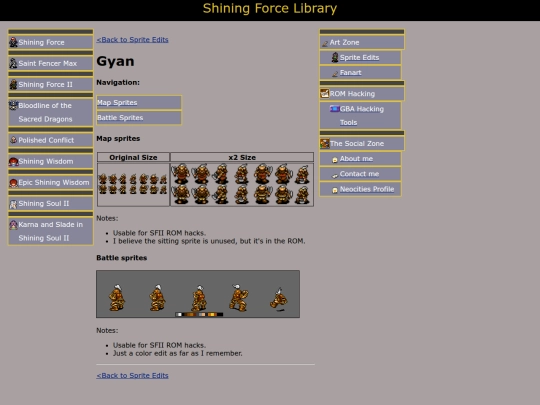
Task: Click the Gyan page heading
Action: (115, 61)
